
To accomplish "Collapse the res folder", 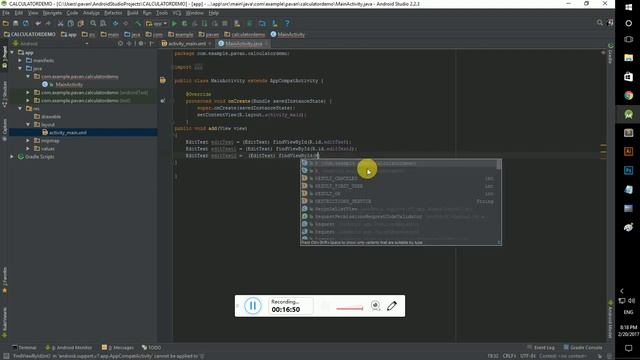I will tap(20, 108).
